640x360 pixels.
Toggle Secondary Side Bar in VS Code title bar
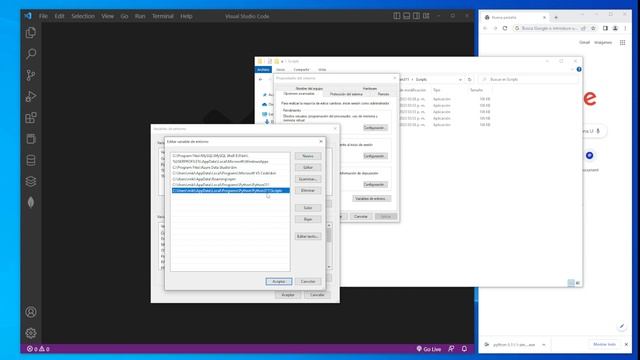tap(416, 16)
